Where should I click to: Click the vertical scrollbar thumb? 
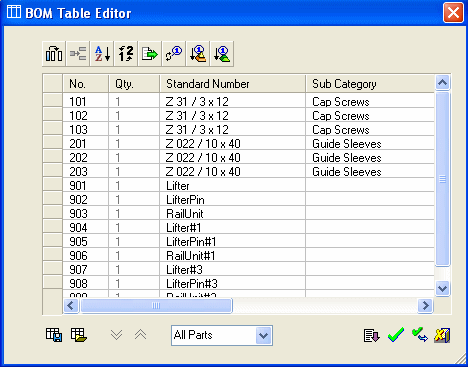click(442, 179)
